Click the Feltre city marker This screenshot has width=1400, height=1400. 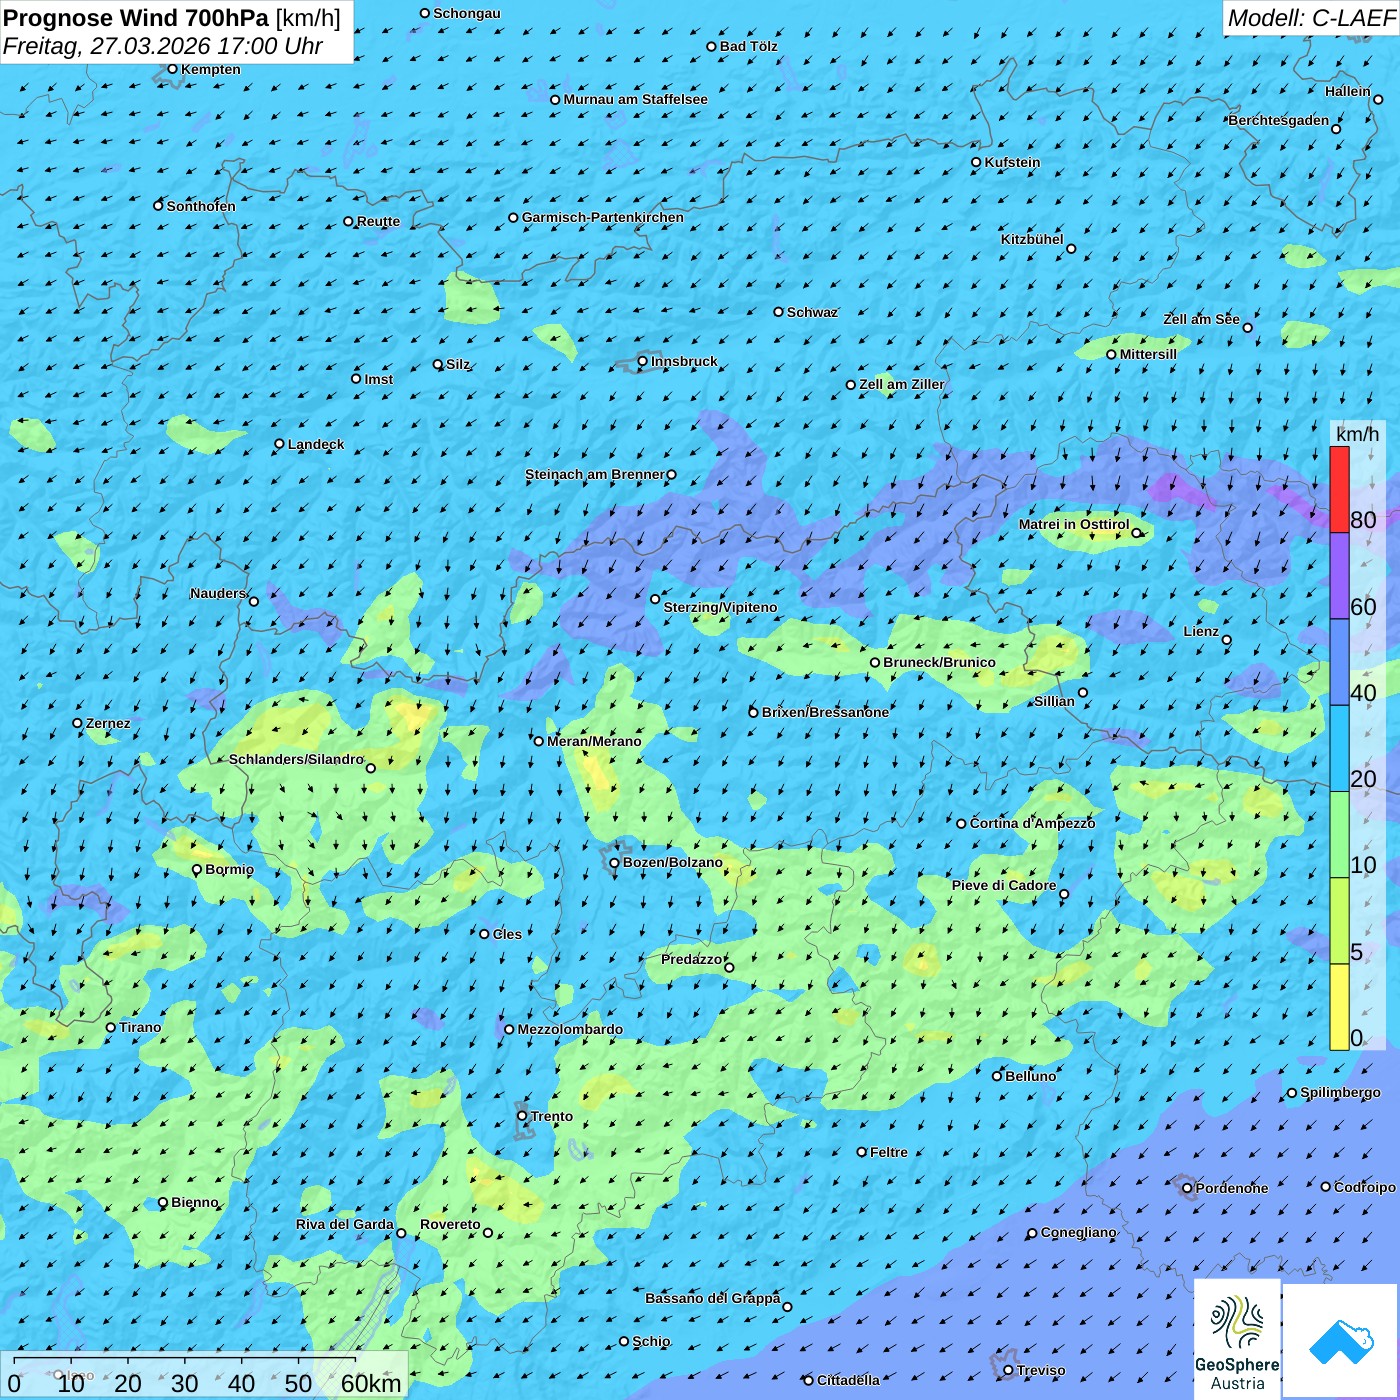862,1152
